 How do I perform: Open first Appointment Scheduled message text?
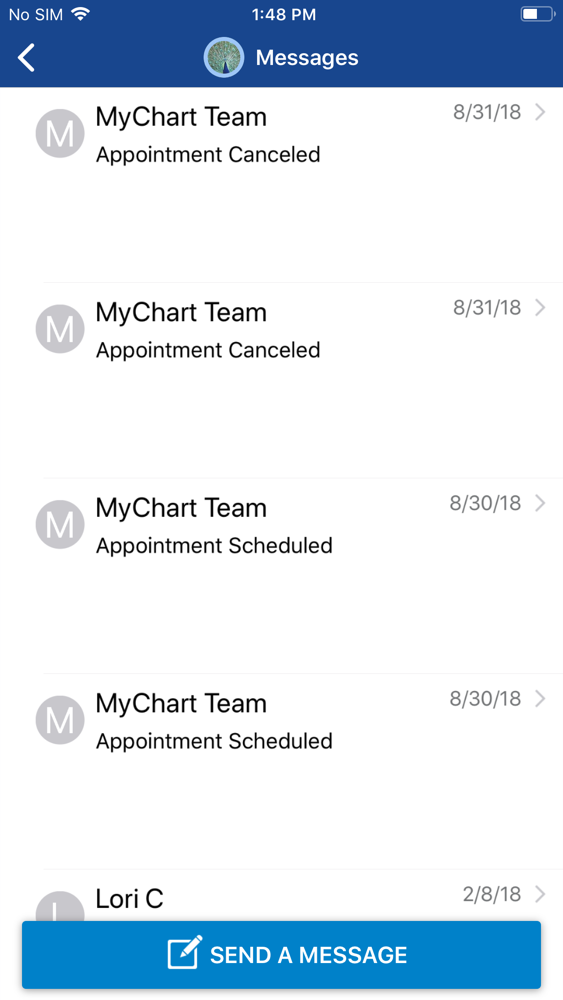tap(214, 546)
